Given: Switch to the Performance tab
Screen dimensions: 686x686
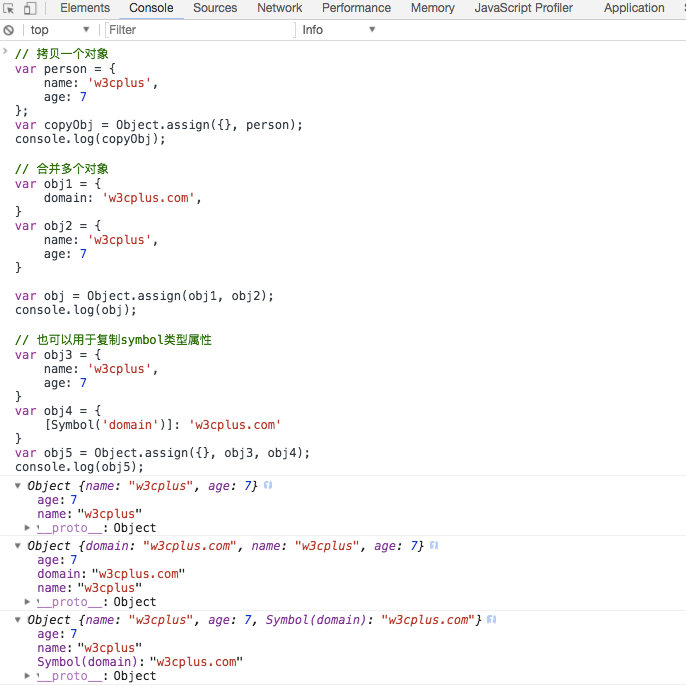Looking at the screenshot, I should [356, 8].
